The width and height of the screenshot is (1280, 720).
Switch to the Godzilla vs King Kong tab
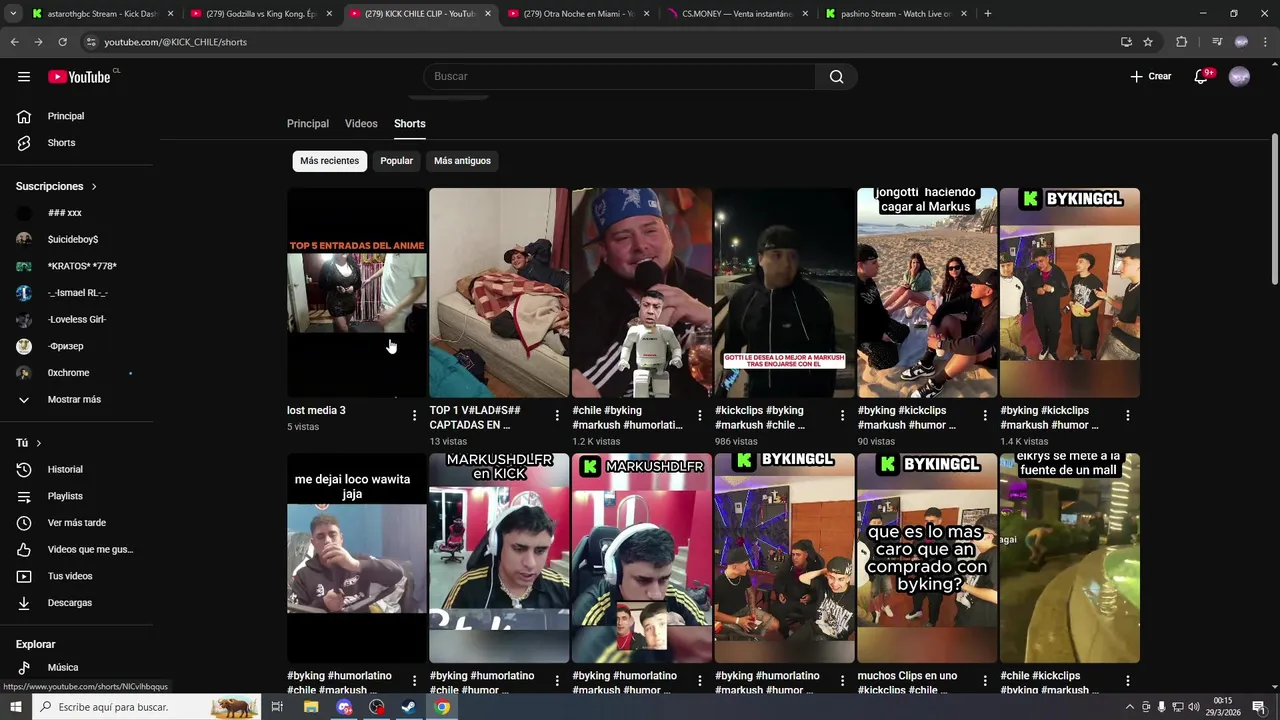point(262,14)
